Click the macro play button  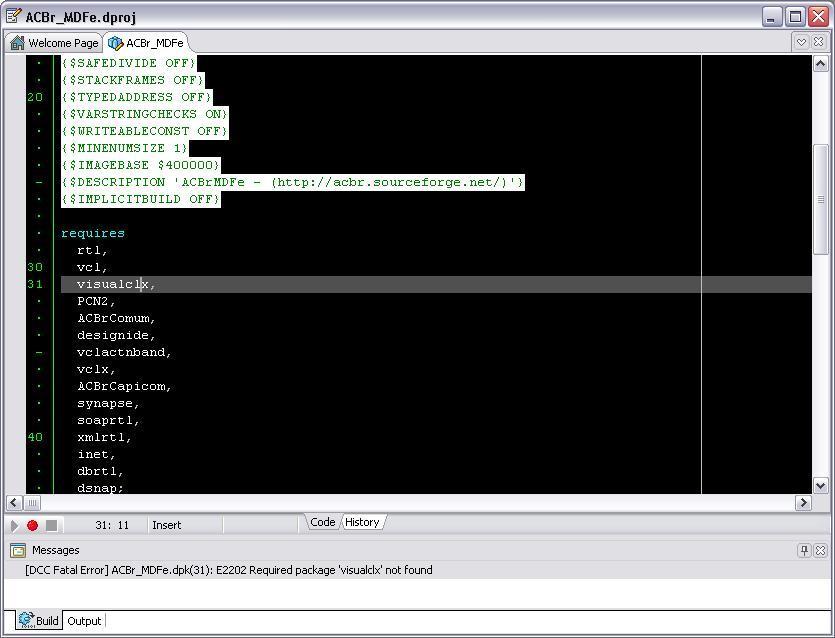14,526
